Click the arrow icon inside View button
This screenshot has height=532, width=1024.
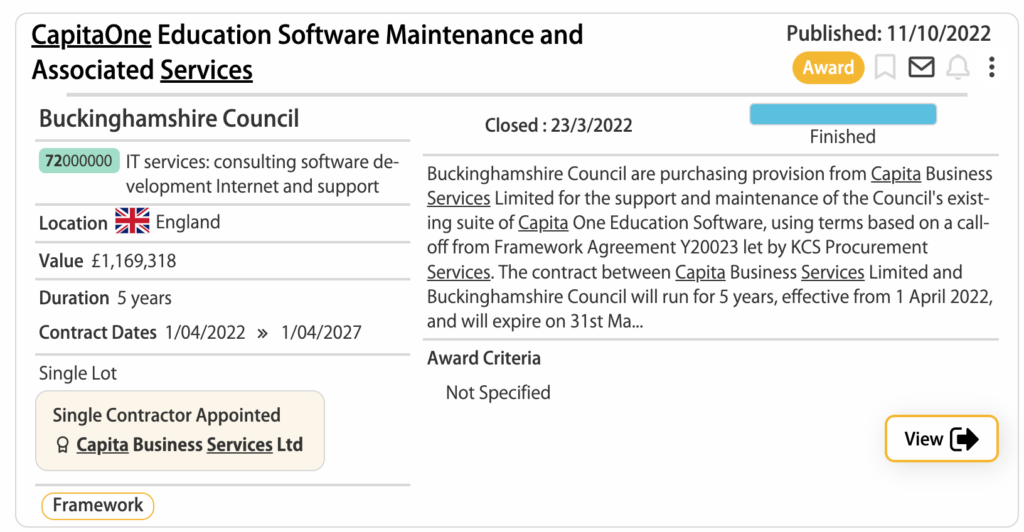(x=964, y=439)
